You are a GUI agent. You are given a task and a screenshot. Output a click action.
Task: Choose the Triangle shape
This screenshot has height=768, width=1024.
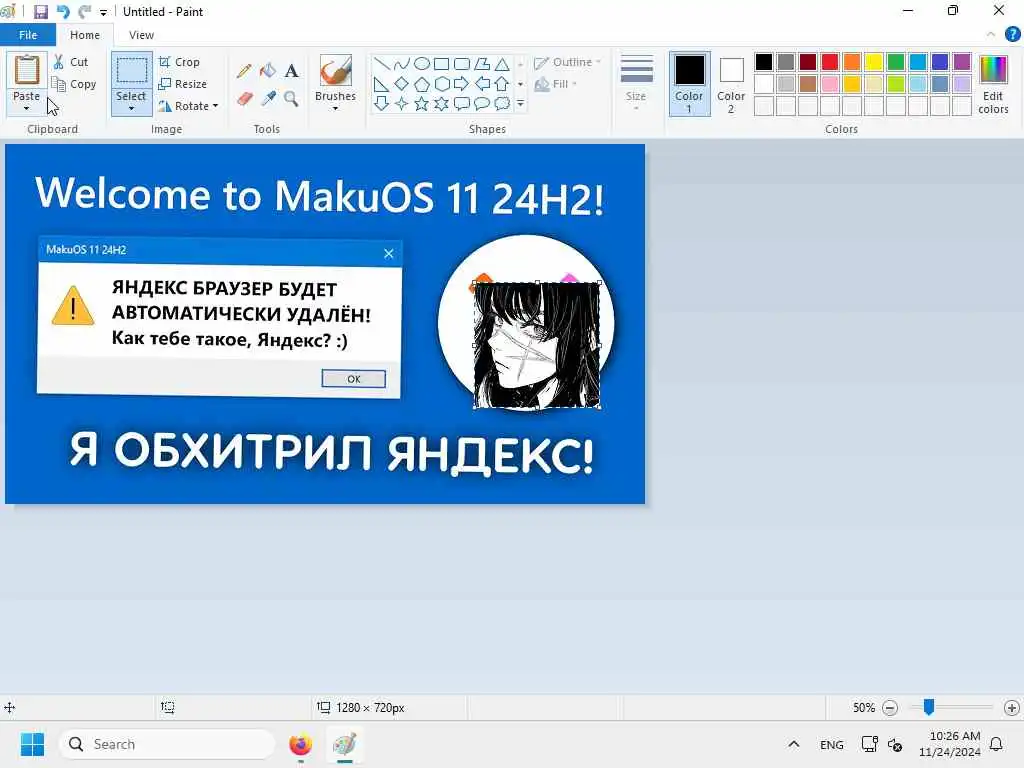pyautogui.click(x=502, y=63)
